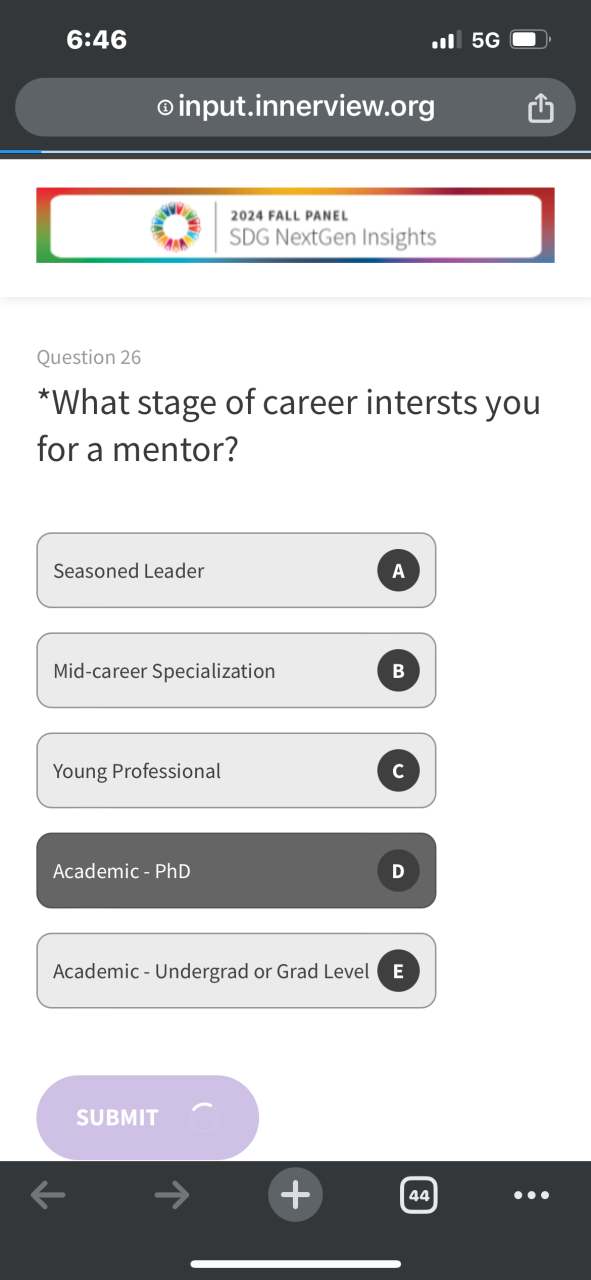Choose Mid-career Specialization option
This screenshot has height=1280, width=591.
(x=236, y=670)
